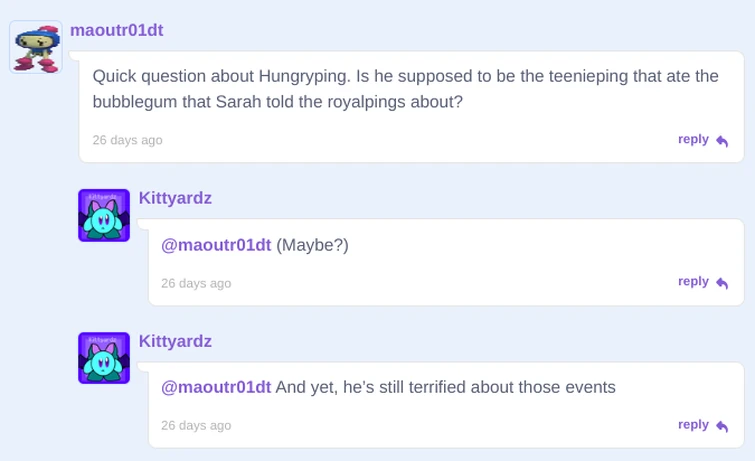Click the "reply" text on the Hungryping question
Viewport: 755px width, 461px height.
pyautogui.click(x=693, y=140)
